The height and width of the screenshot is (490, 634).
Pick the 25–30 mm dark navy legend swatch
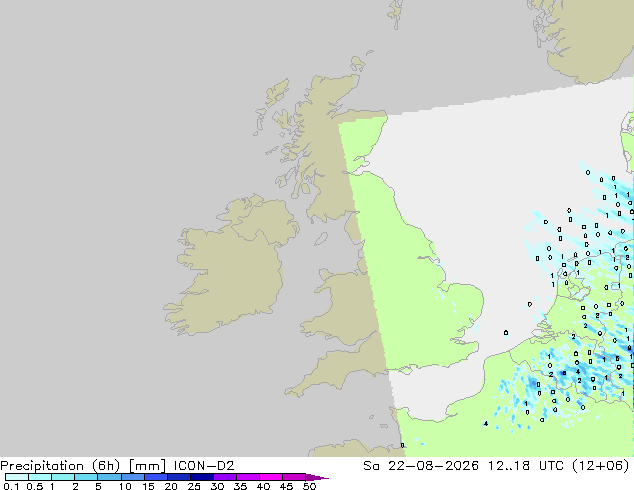click(202, 477)
